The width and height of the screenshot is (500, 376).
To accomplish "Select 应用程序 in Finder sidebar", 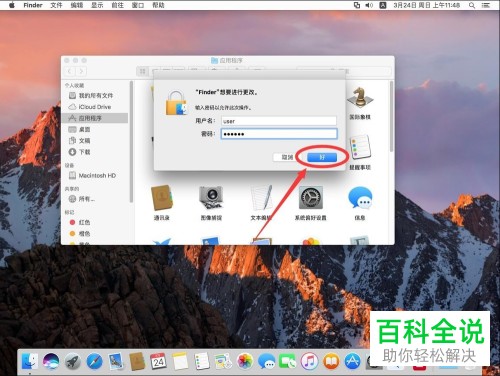I will pyautogui.click(x=95, y=118).
